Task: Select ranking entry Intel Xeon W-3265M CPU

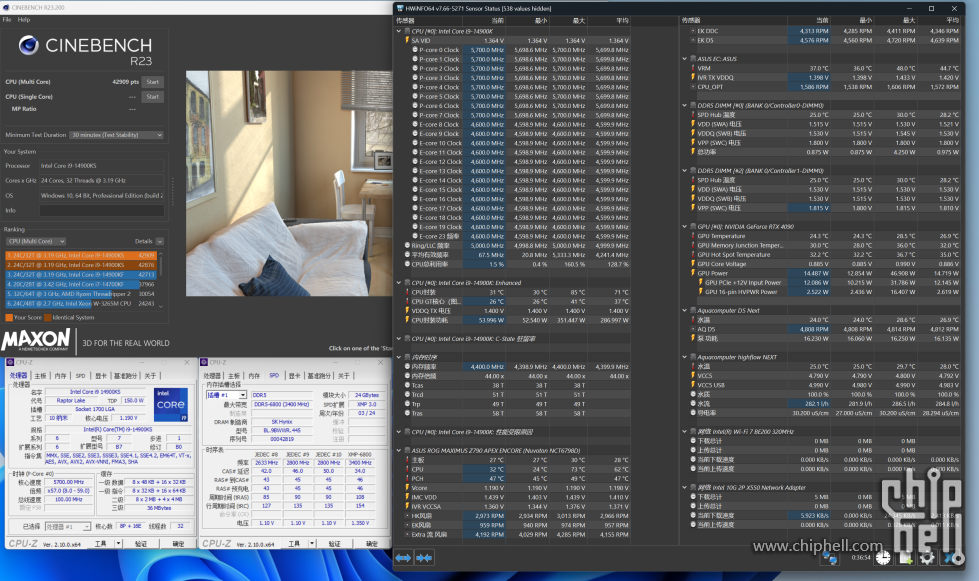Action: coord(81,303)
